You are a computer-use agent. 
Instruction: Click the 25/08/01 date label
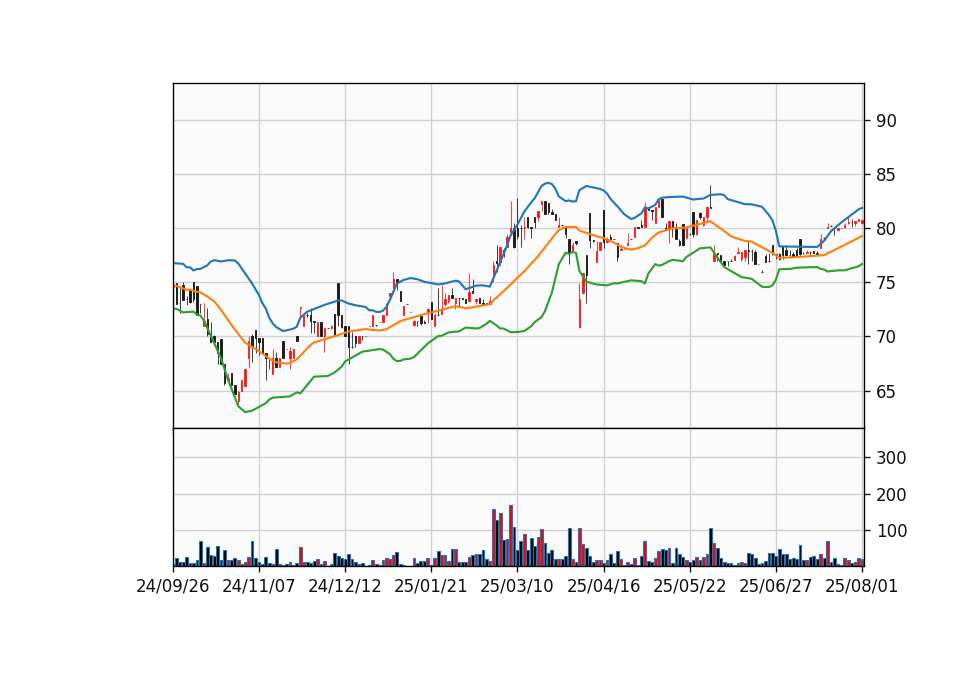(861, 587)
